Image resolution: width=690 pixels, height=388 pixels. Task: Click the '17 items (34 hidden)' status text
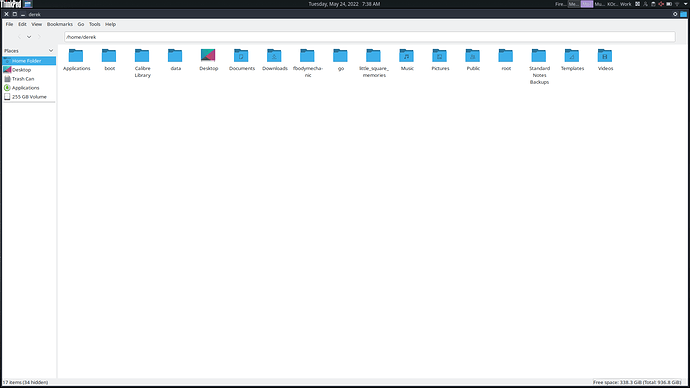point(26,382)
